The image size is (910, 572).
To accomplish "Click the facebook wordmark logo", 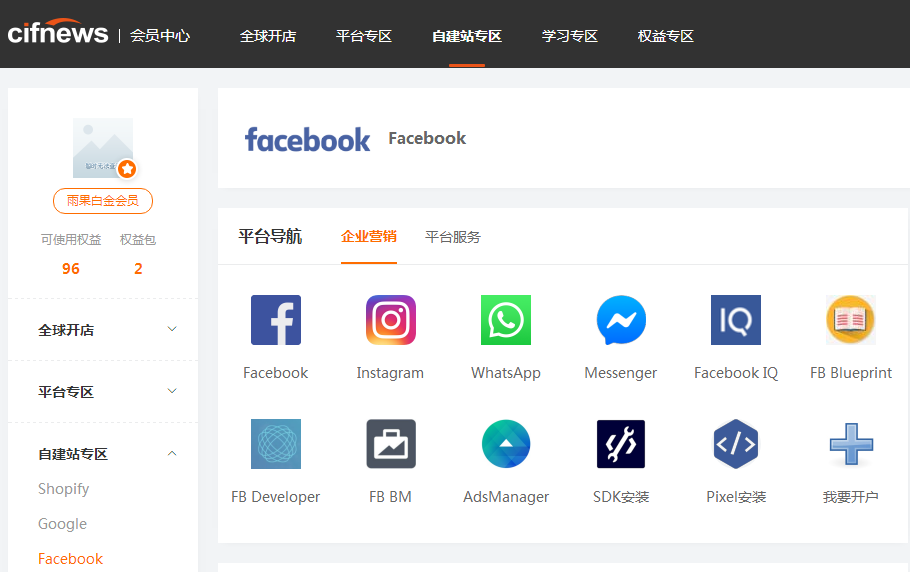I will tap(307, 139).
